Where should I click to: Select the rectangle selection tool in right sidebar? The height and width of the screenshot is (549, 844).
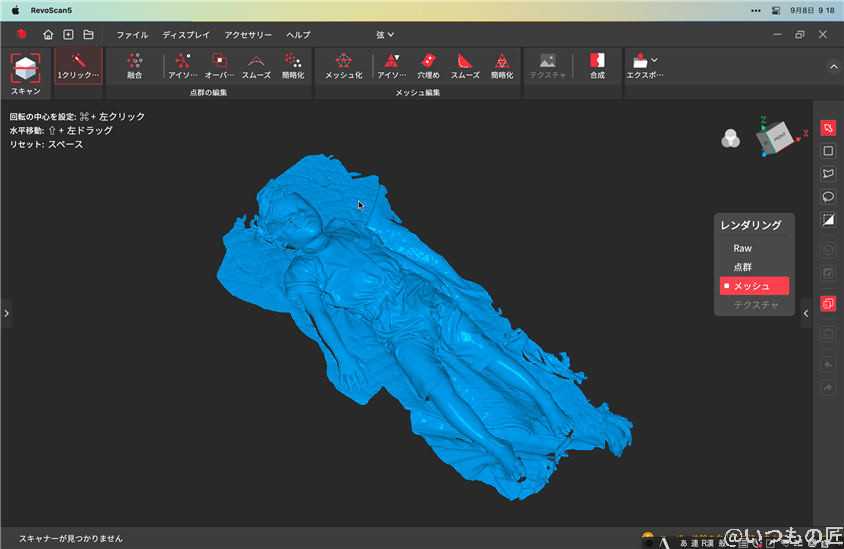(x=828, y=151)
